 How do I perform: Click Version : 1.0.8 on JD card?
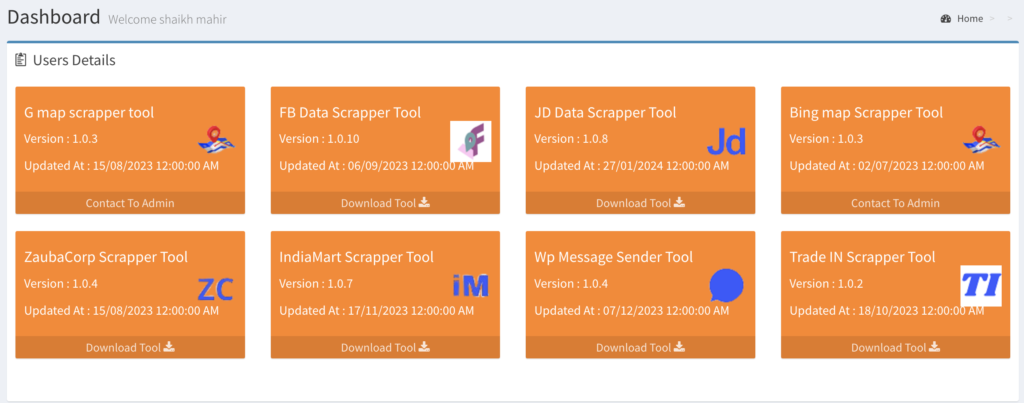click(571, 139)
